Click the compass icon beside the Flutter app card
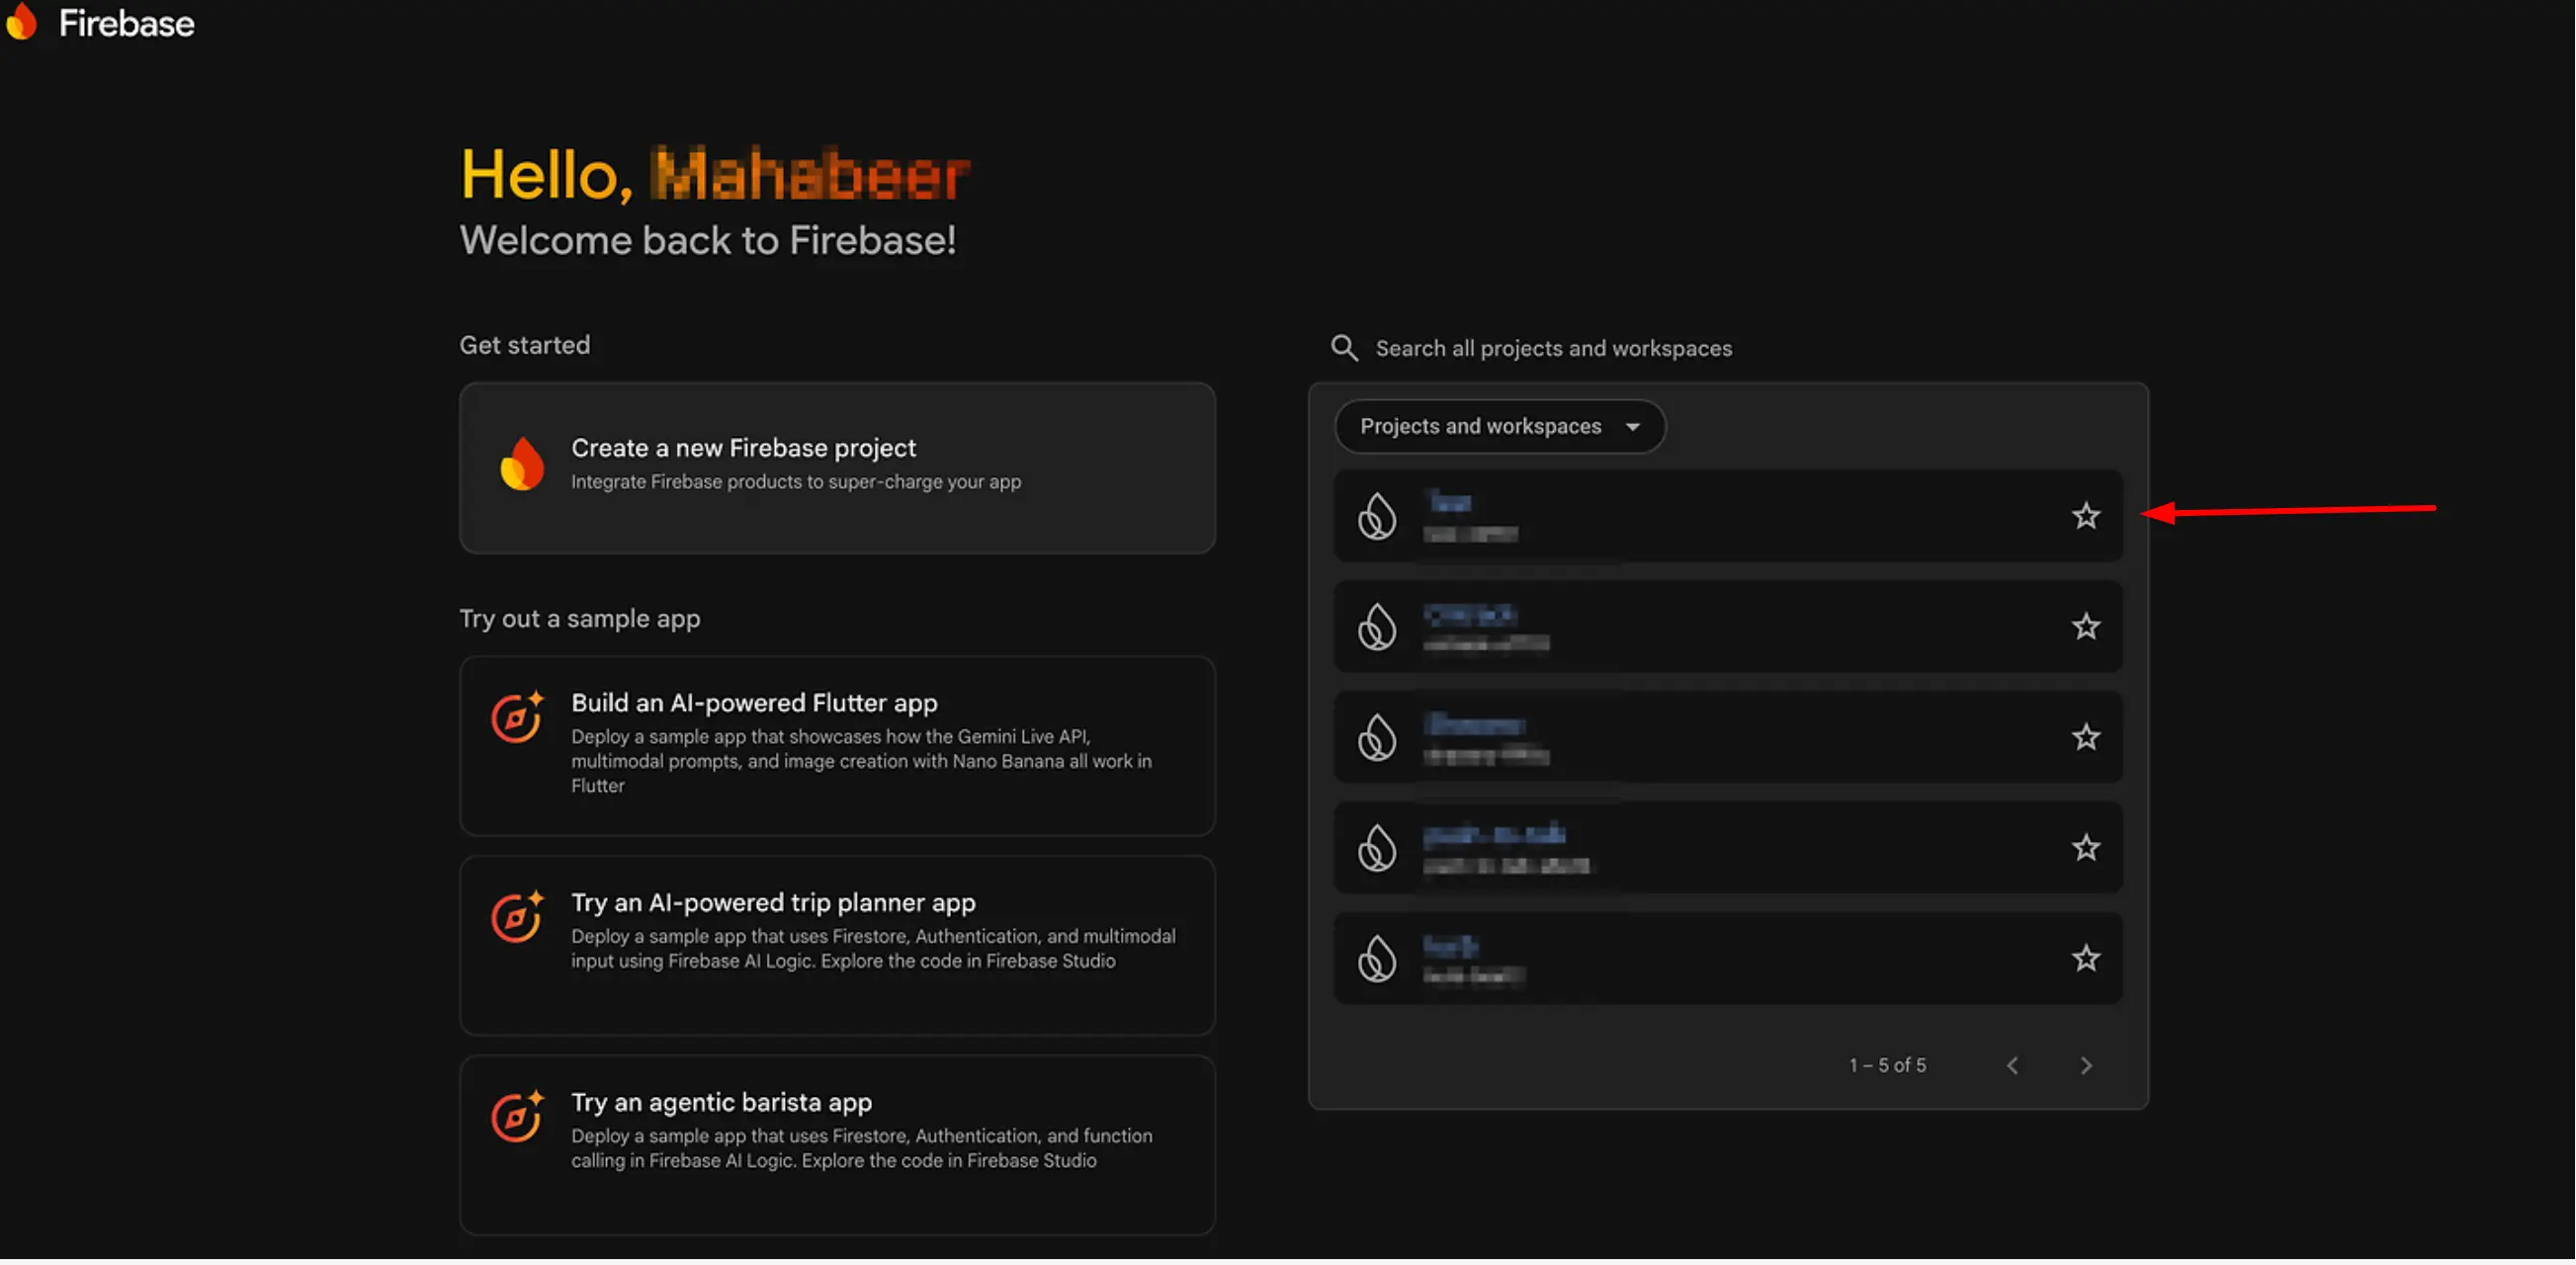Image resolution: width=2576 pixels, height=1265 pixels. click(515, 718)
